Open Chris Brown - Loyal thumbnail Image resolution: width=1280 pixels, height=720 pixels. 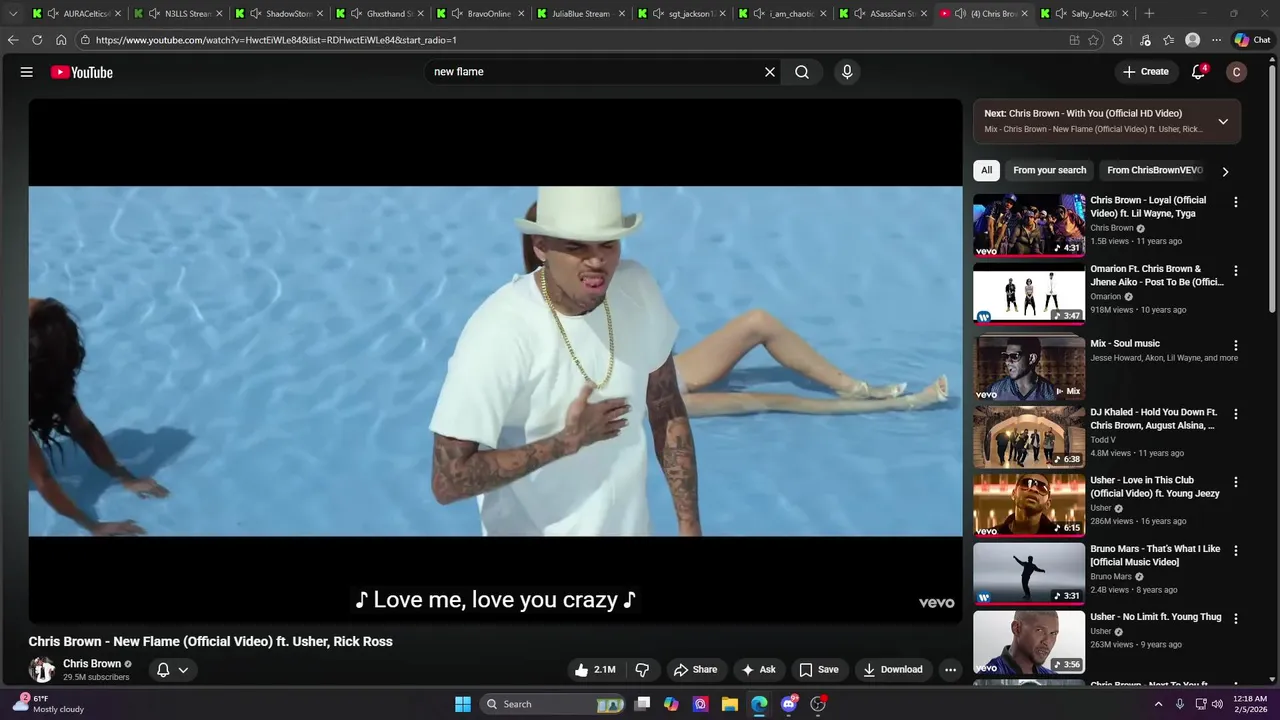pyautogui.click(x=1029, y=225)
